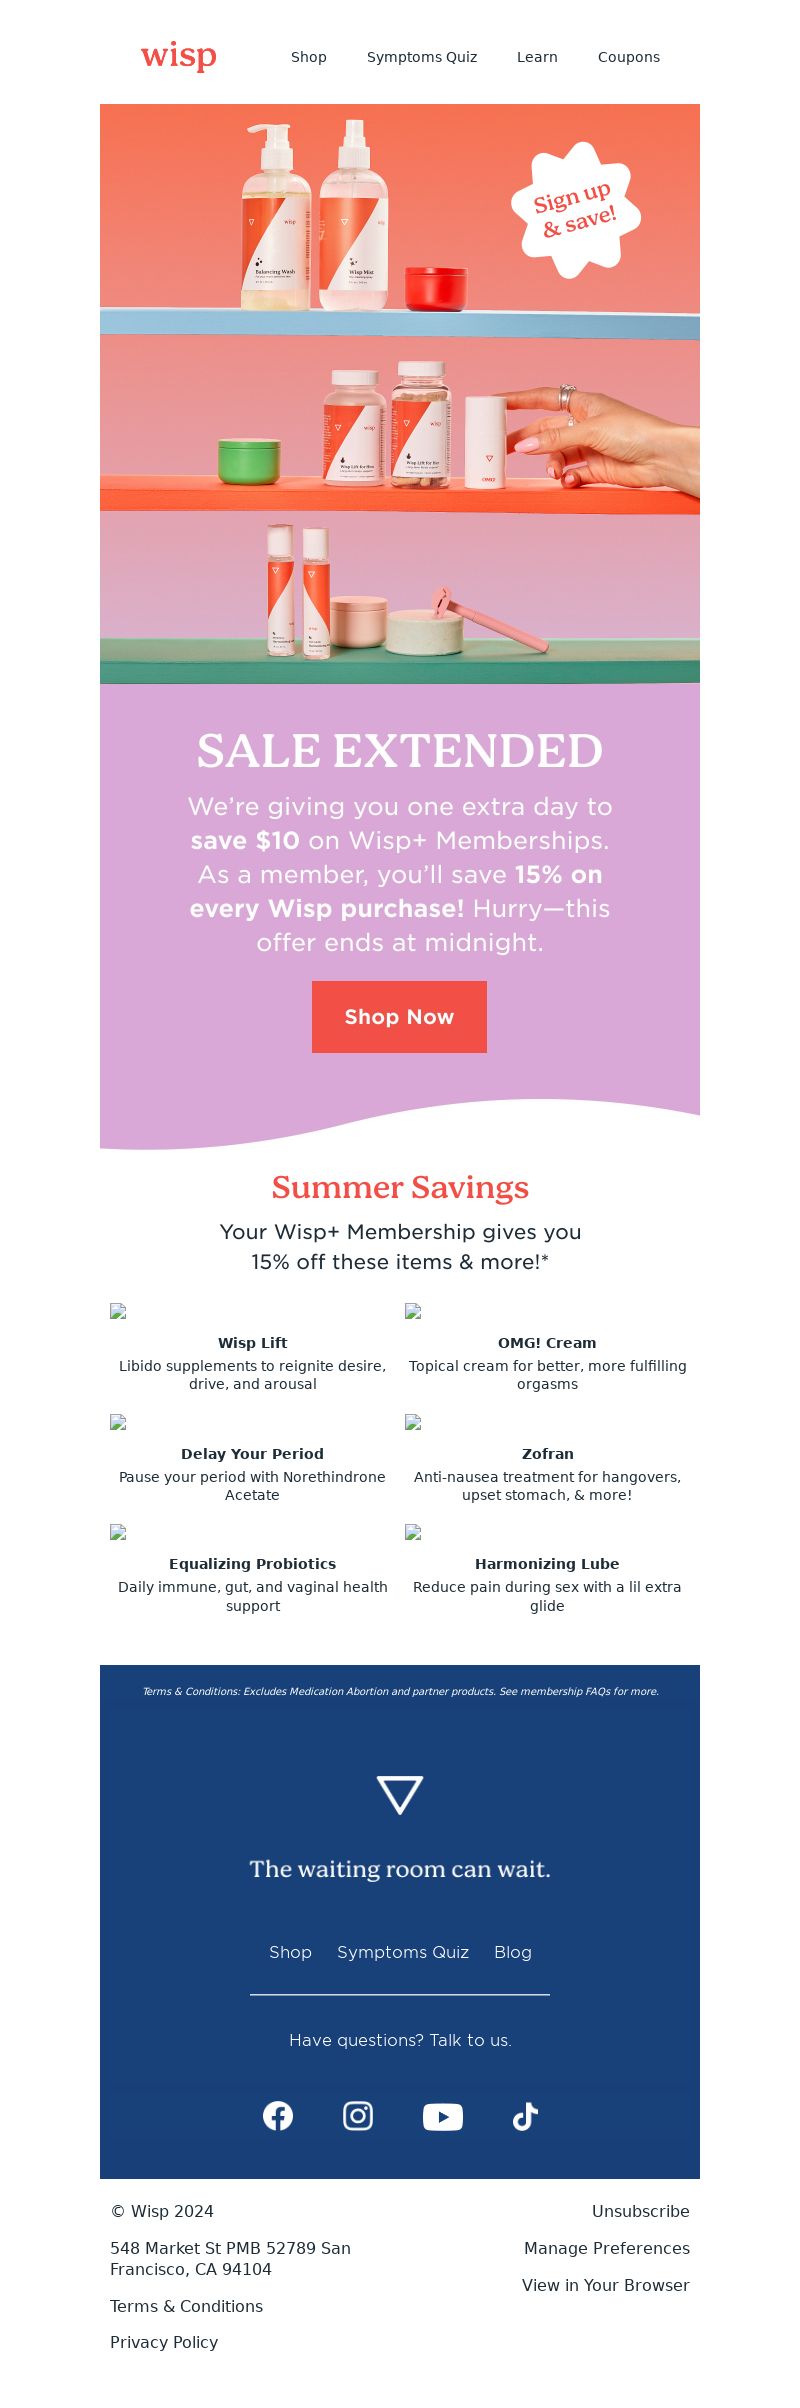Screen dimensions: 800x2408
Task: Open the Learn header link
Action: pyautogui.click(x=537, y=57)
